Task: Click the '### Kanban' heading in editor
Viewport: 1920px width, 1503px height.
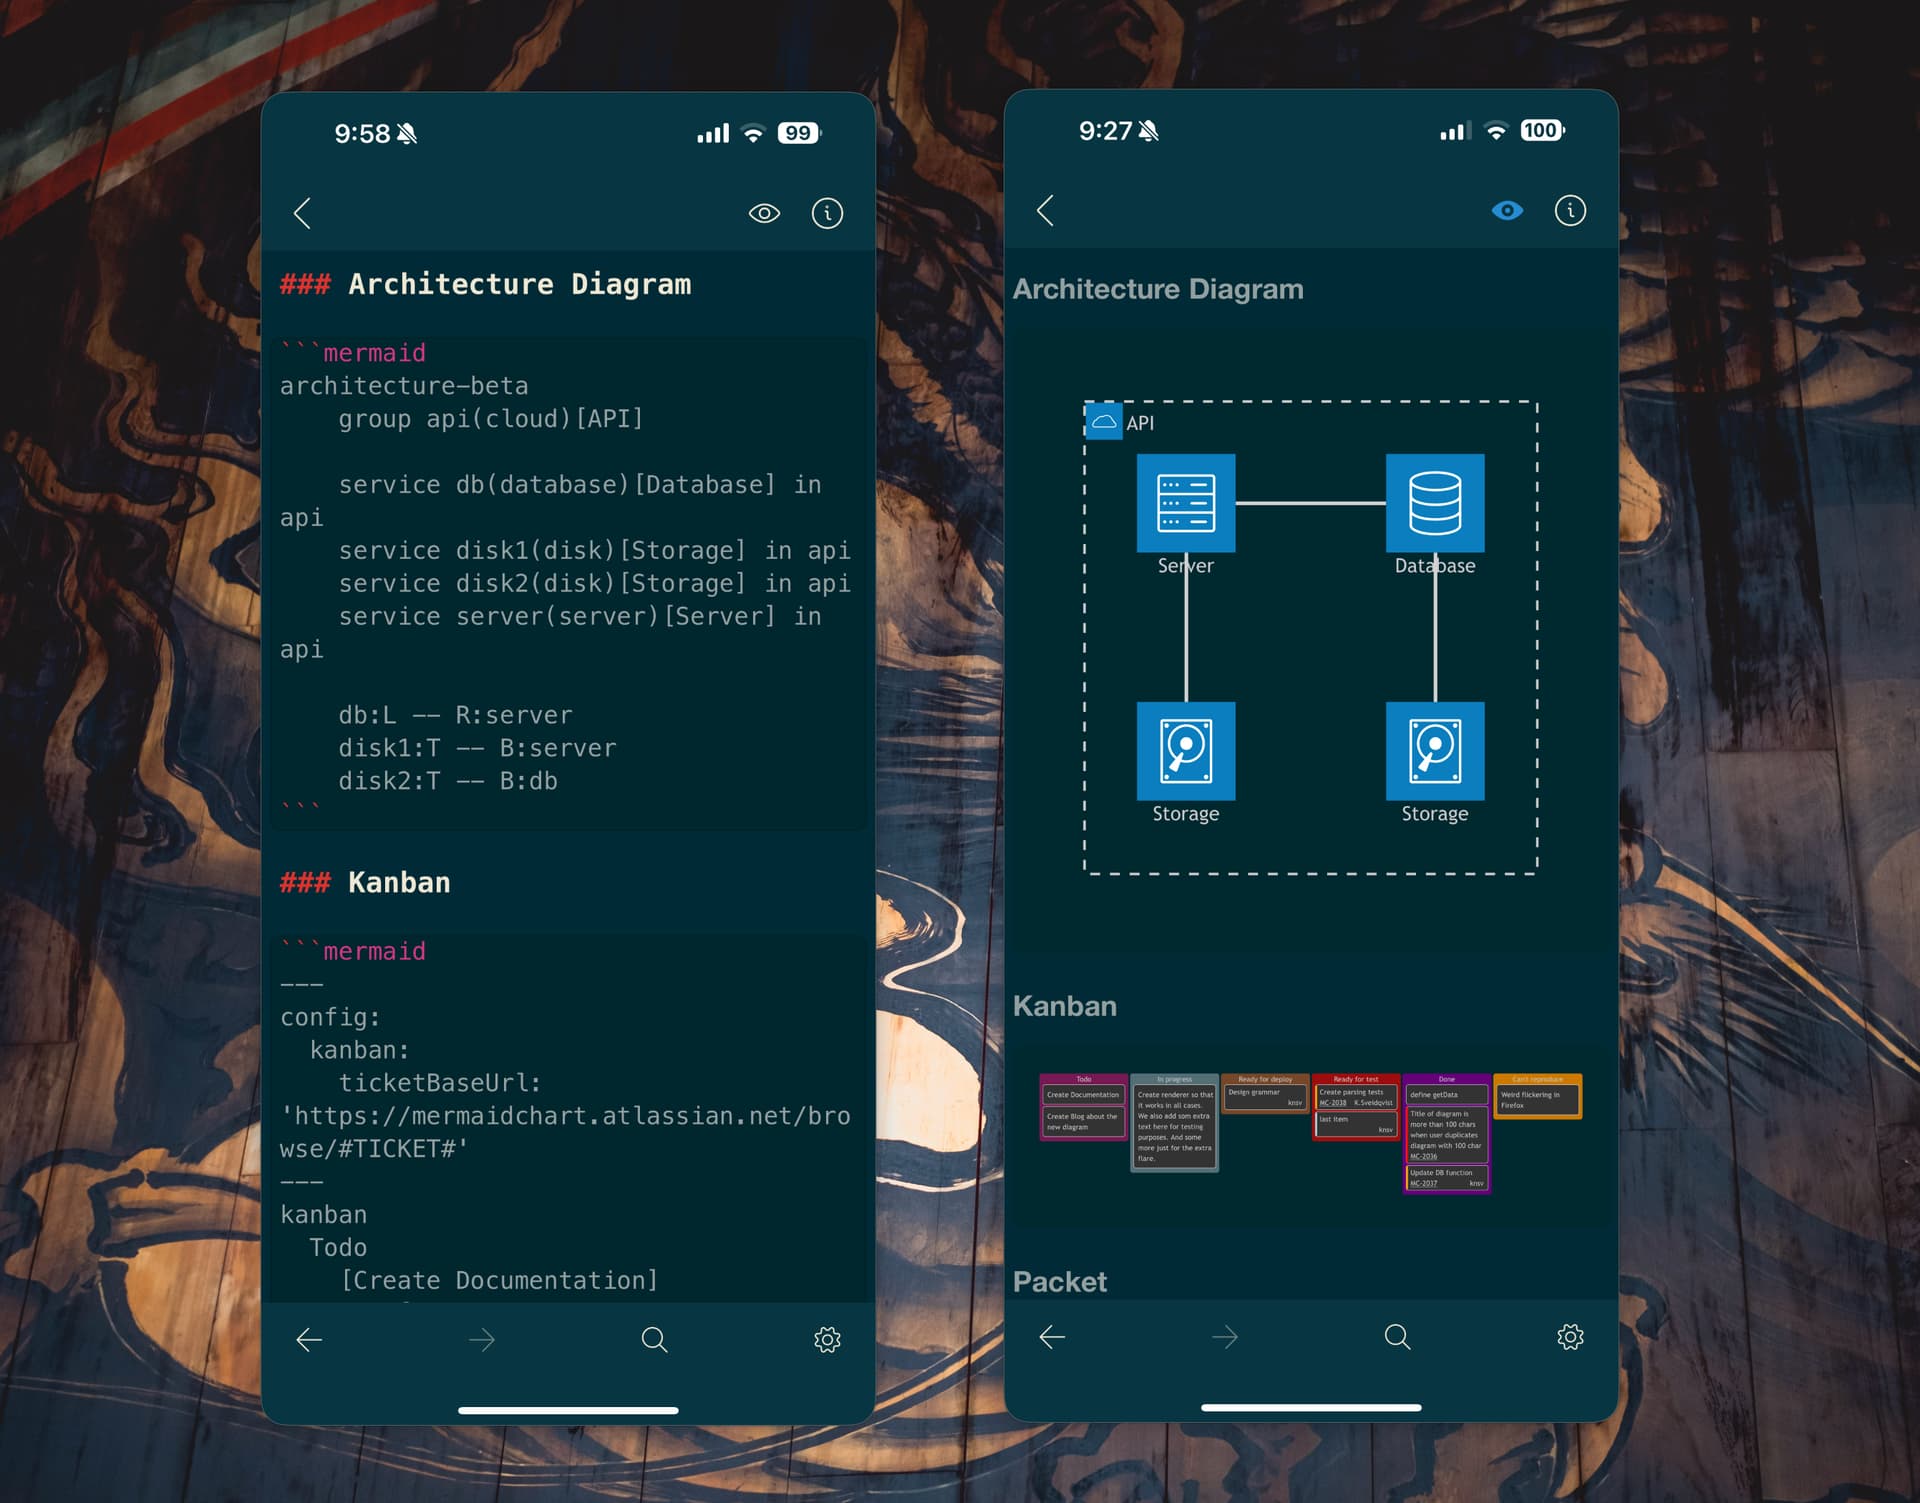Action: tap(365, 883)
